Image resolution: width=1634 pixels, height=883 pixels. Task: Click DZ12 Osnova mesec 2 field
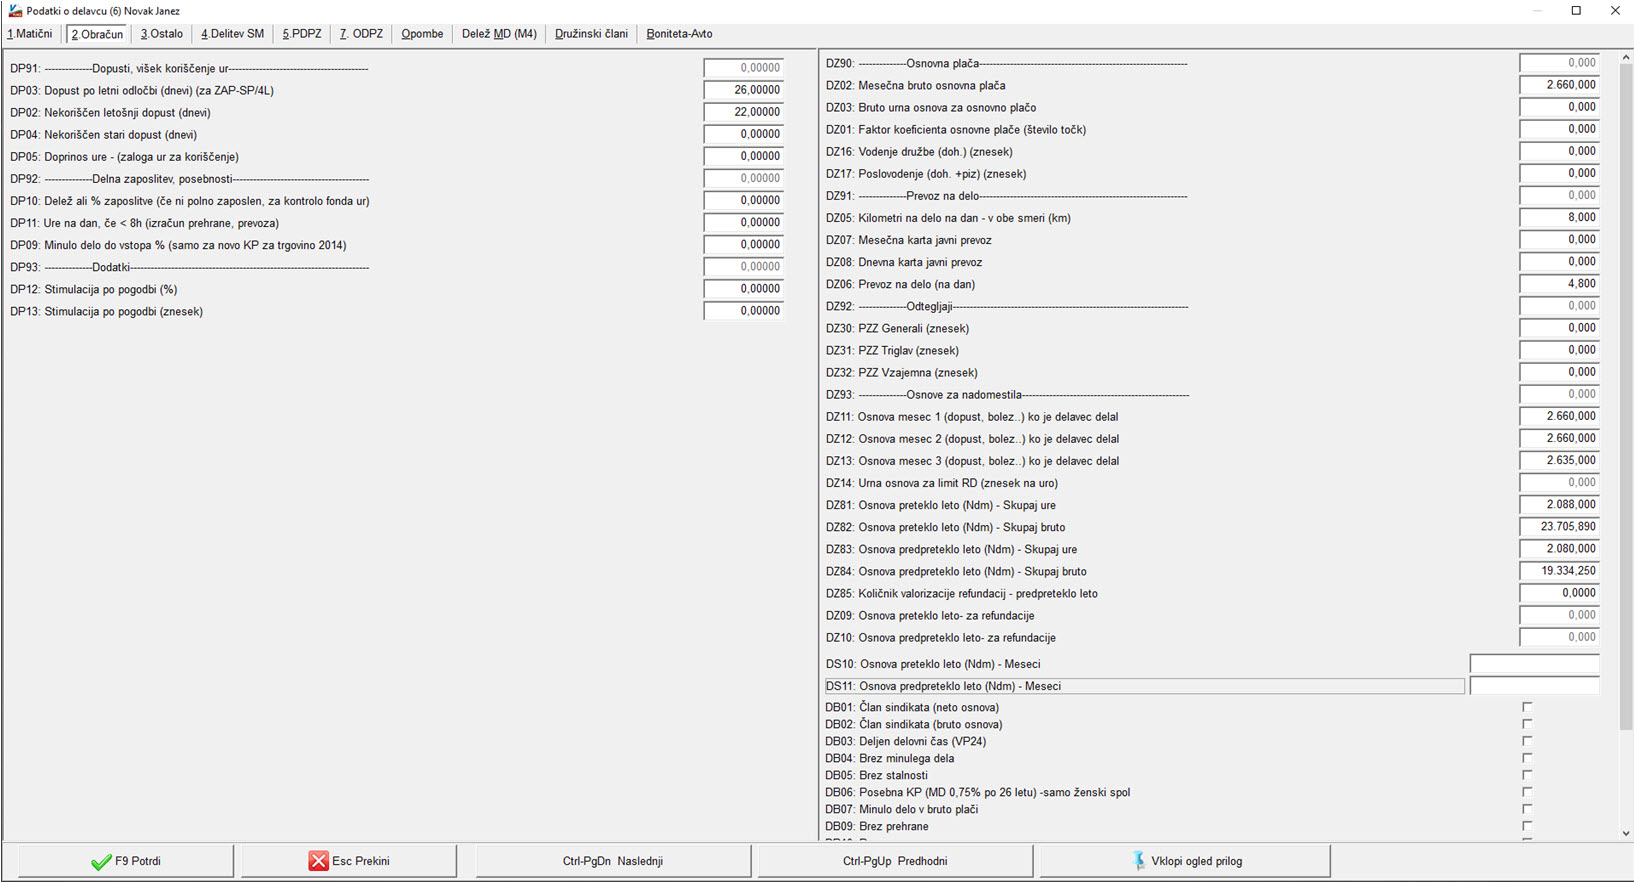click(x=1559, y=438)
